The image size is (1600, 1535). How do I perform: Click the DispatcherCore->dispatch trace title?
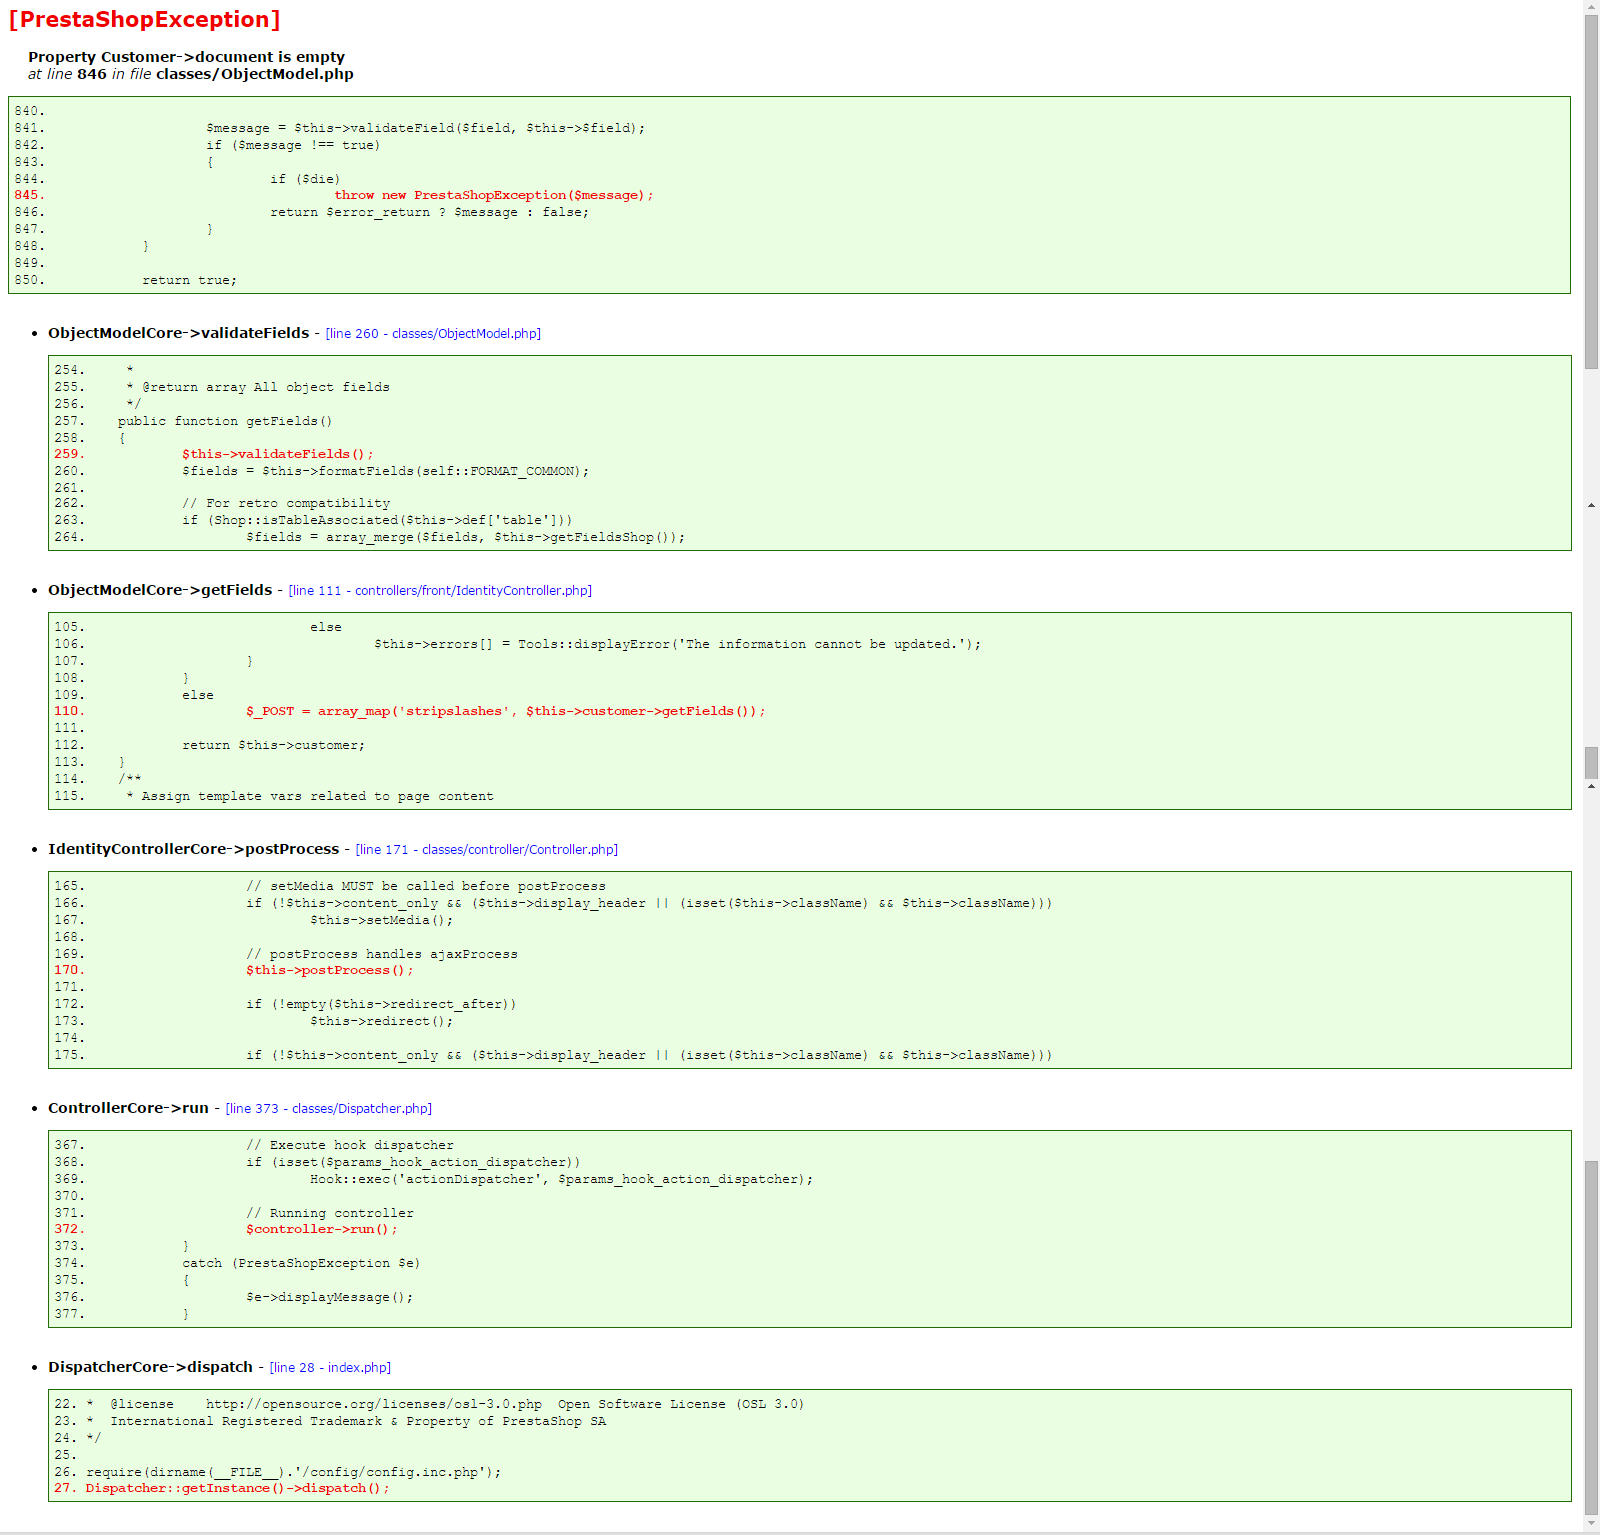150,1367
